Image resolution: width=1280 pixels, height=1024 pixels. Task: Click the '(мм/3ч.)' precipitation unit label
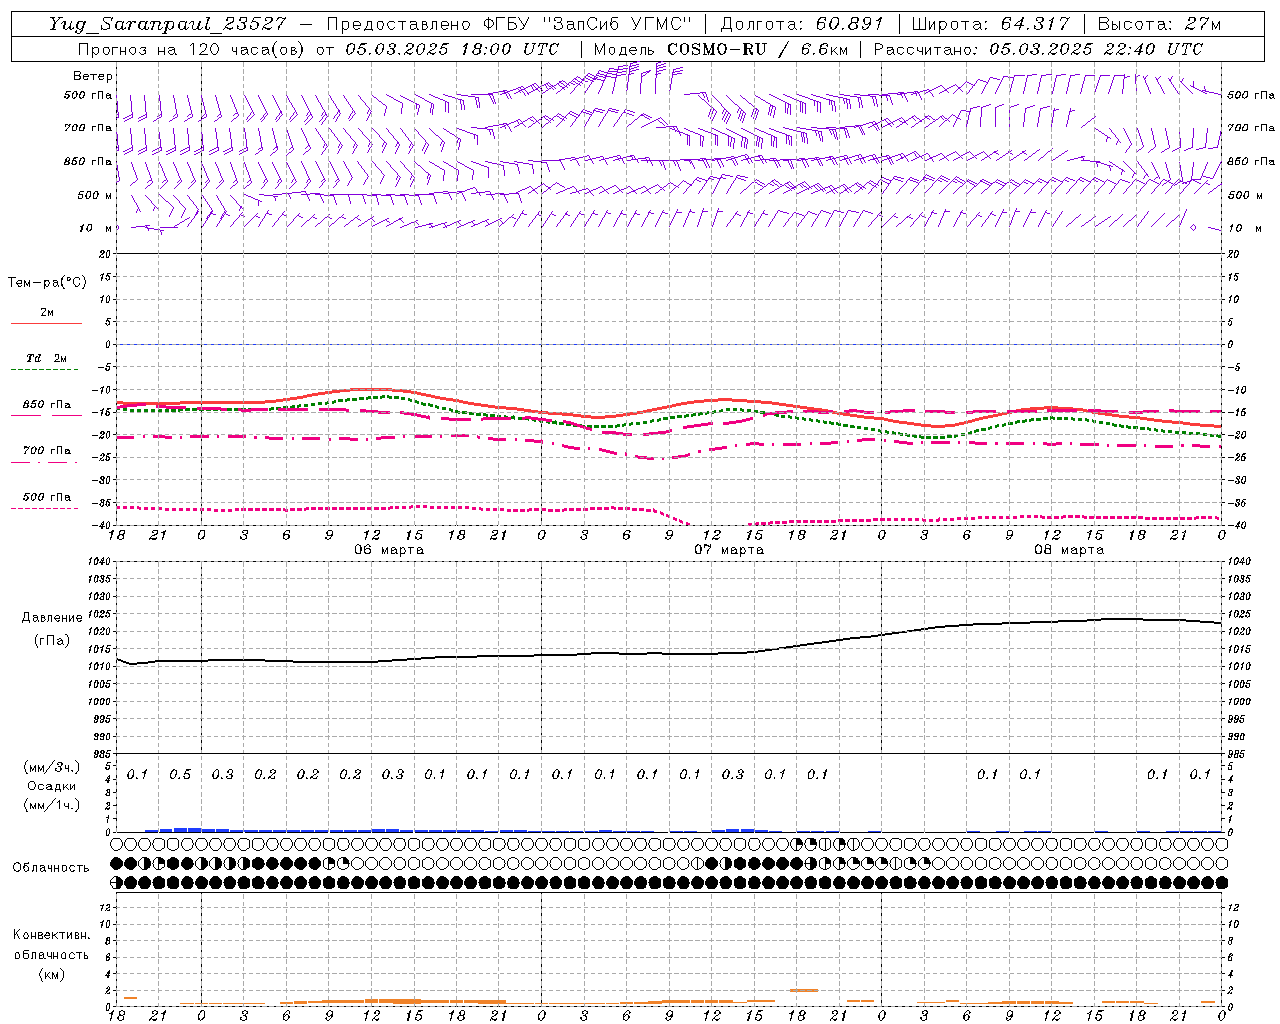(x=52, y=767)
